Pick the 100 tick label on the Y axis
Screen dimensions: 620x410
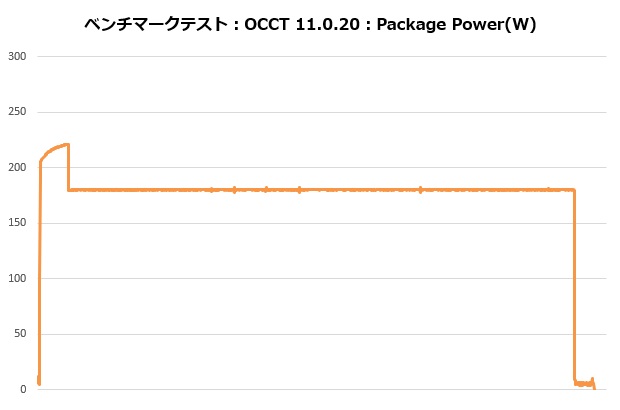tap(17, 278)
